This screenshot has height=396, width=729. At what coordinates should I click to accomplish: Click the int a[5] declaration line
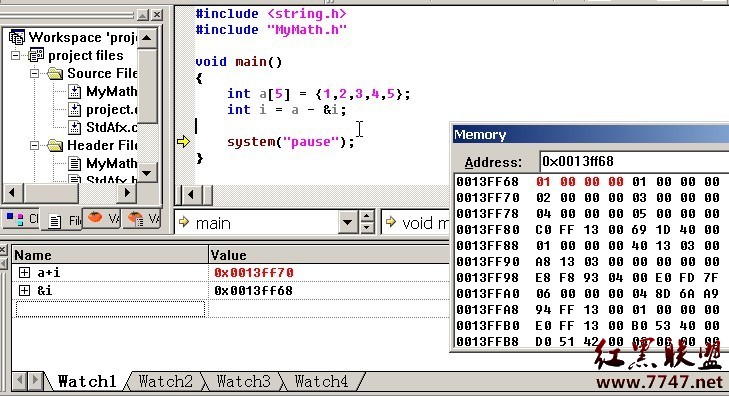coord(318,93)
